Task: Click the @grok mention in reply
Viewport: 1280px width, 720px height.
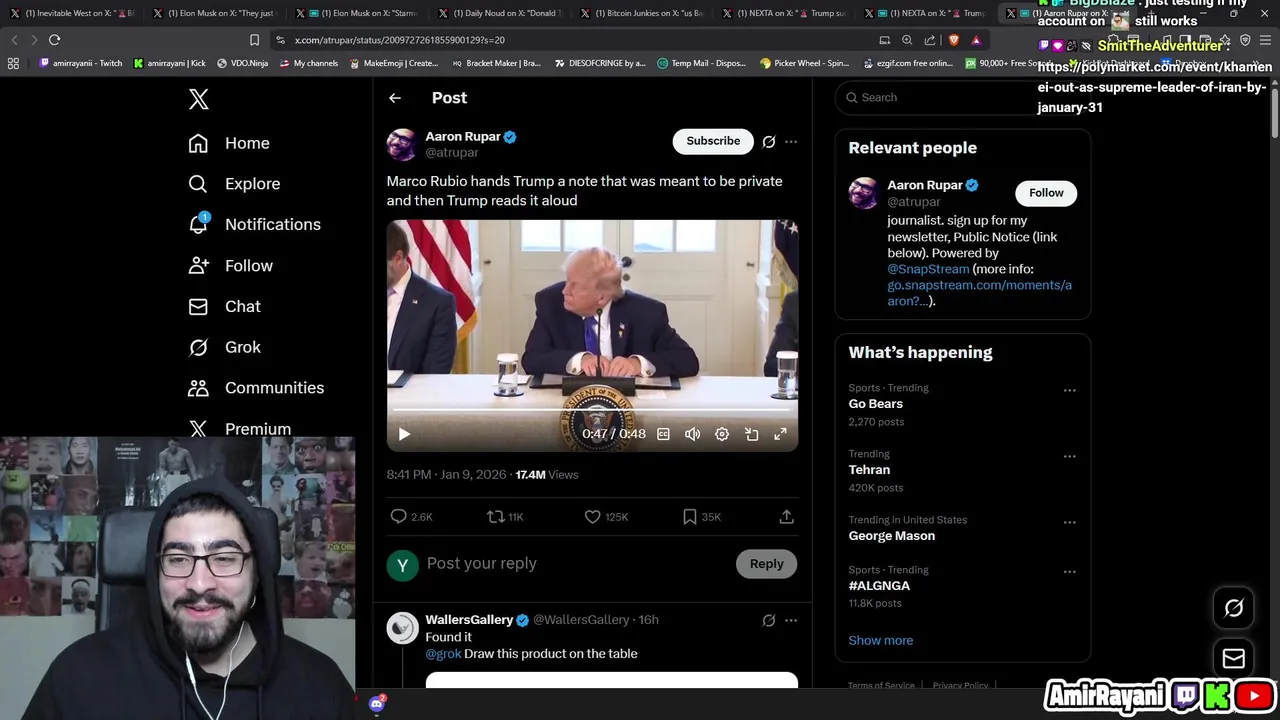Action: point(443,654)
